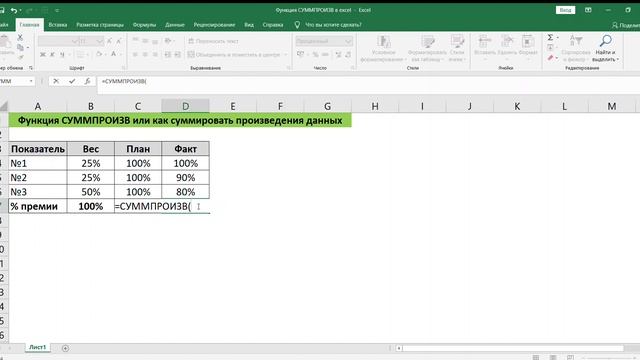This screenshot has height=360, width=640.
Task: Click the increase indent icon
Action: tap(177, 54)
